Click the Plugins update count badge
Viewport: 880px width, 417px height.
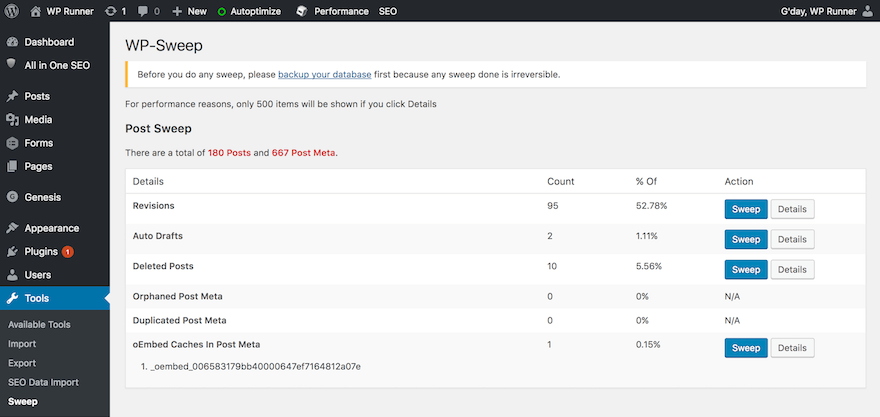pyautogui.click(x=67, y=252)
